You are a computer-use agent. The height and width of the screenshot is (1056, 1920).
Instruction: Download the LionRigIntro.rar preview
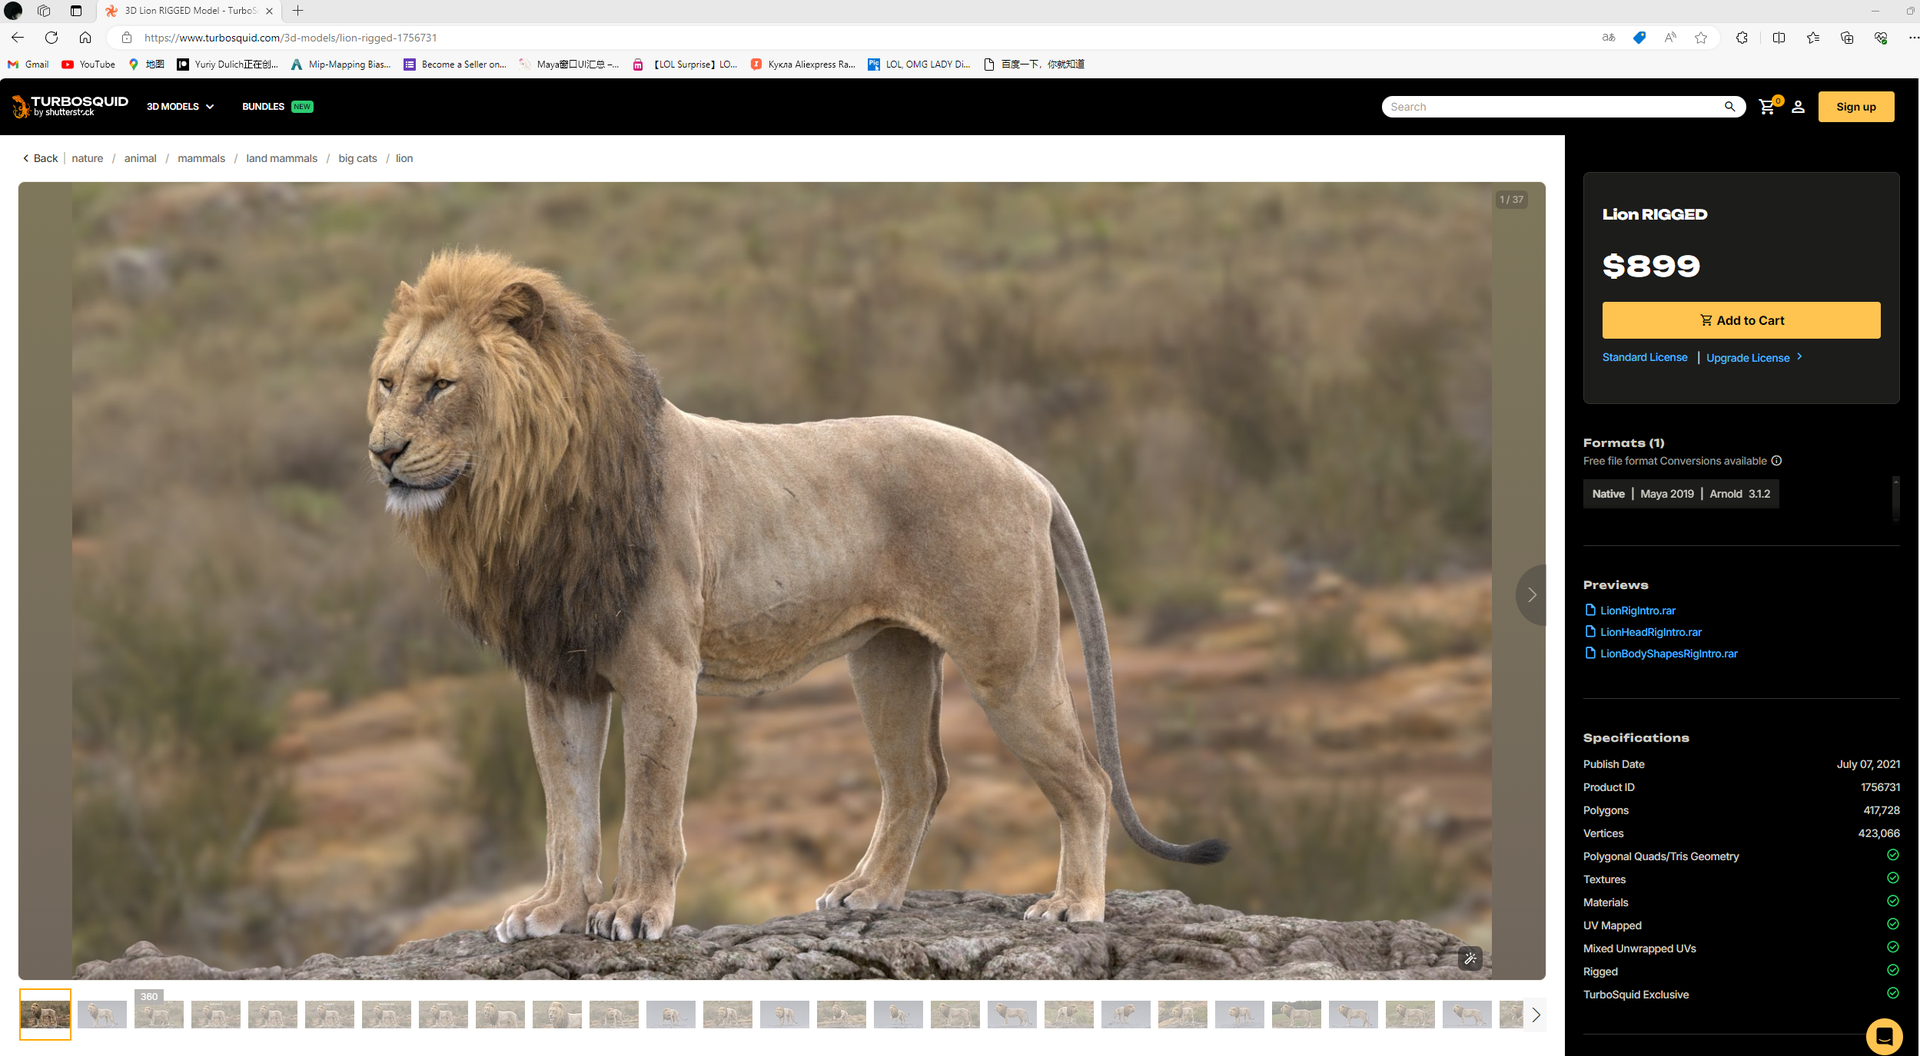(1637, 611)
